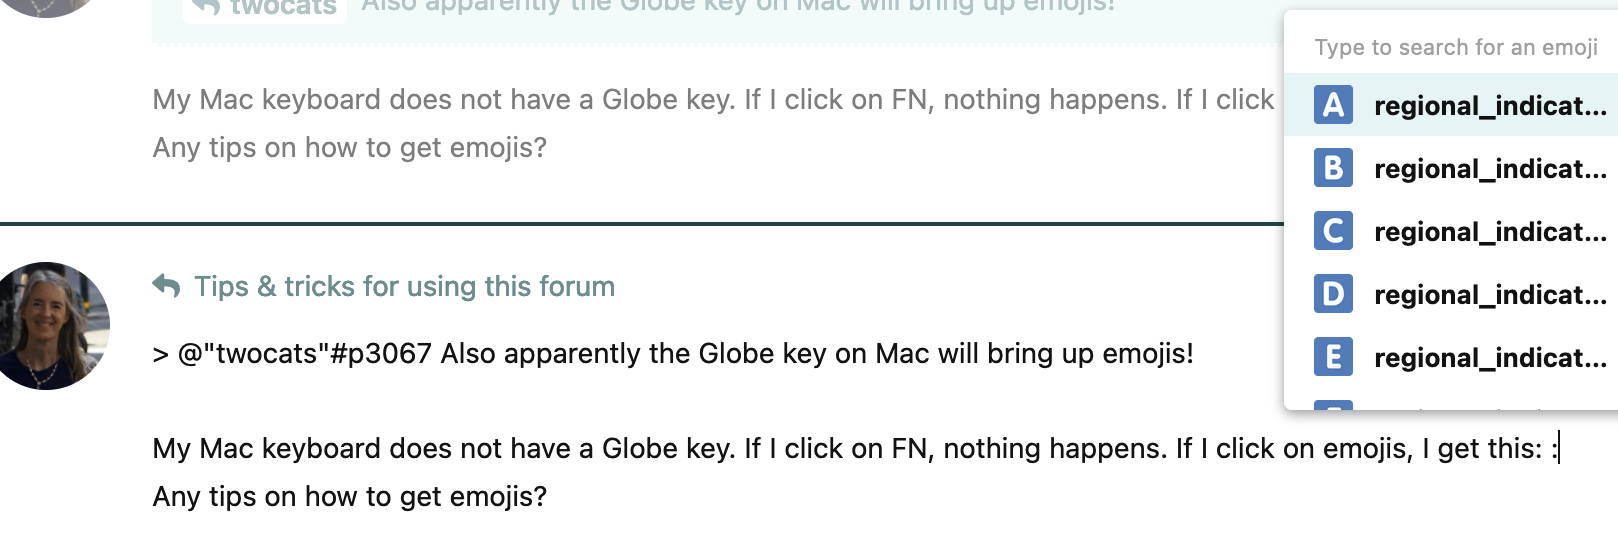The width and height of the screenshot is (1618, 544).
Task: Pick the blue B emoji icon
Action: click(1333, 168)
